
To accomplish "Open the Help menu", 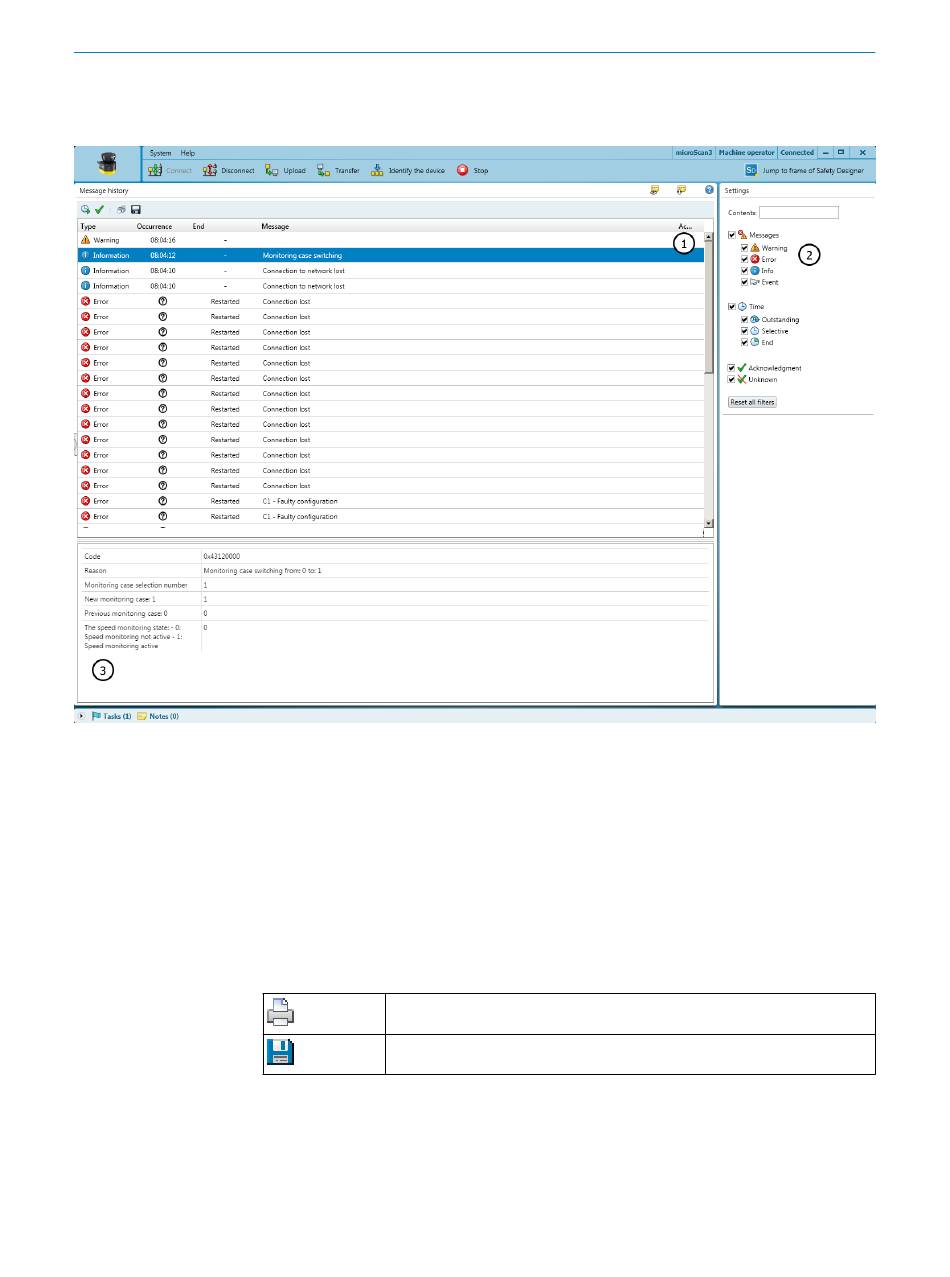I will (x=188, y=153).
